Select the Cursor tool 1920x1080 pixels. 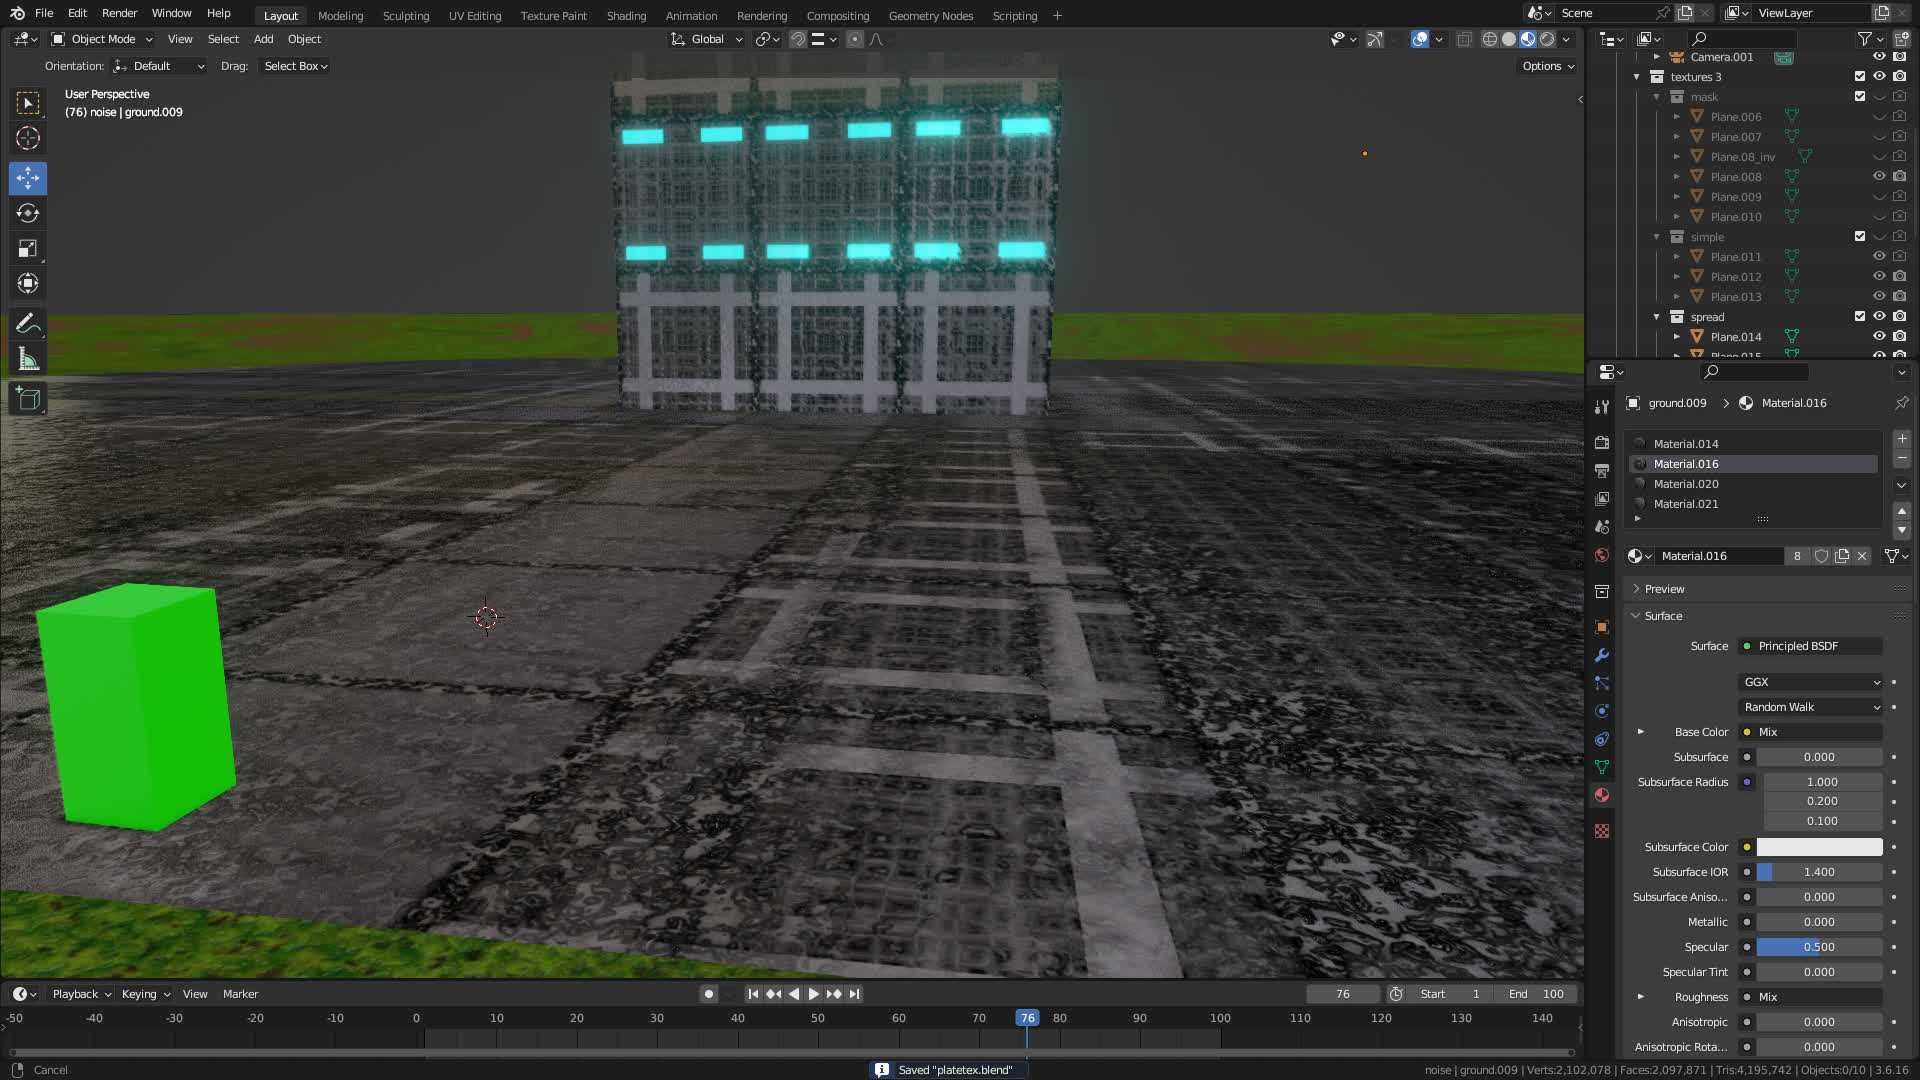[x=28, y=138]
